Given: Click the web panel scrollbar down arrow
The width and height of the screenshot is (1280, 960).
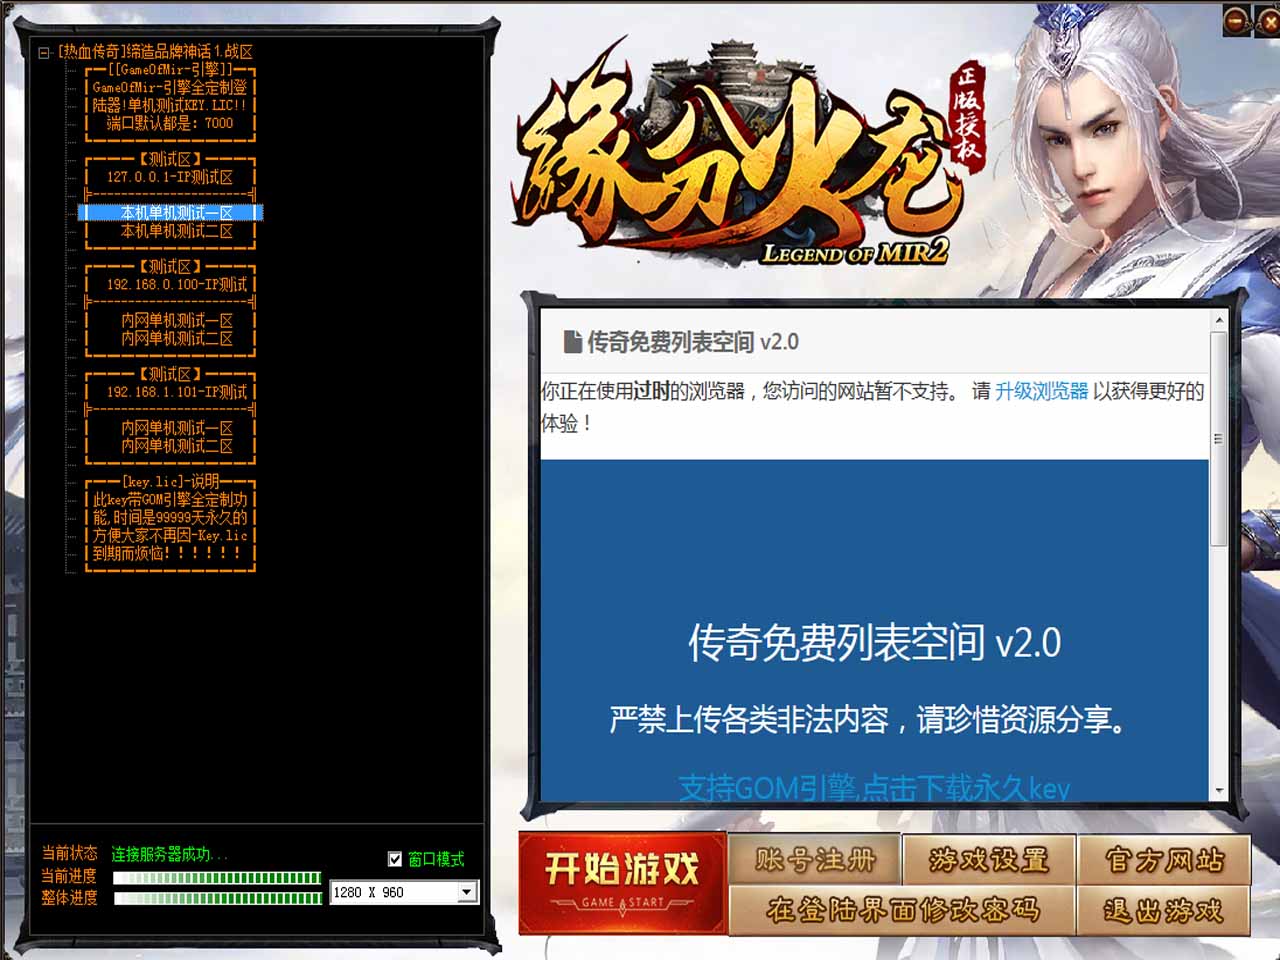Looking at the screenshot, I should [1218, 791].
